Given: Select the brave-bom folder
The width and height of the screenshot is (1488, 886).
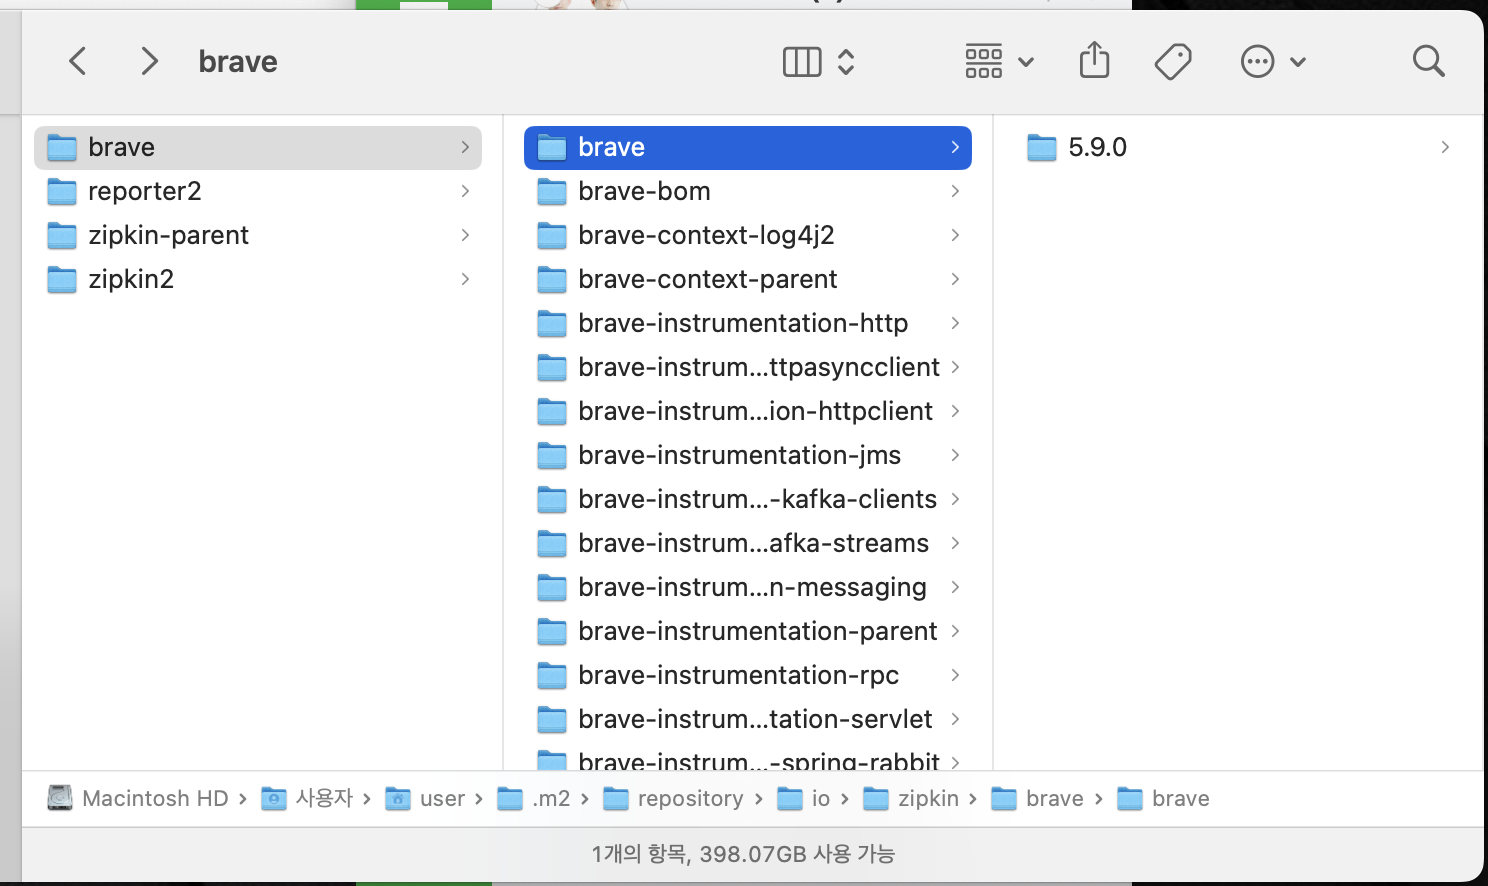Looking at the screenshot, I should click(748, 191).
